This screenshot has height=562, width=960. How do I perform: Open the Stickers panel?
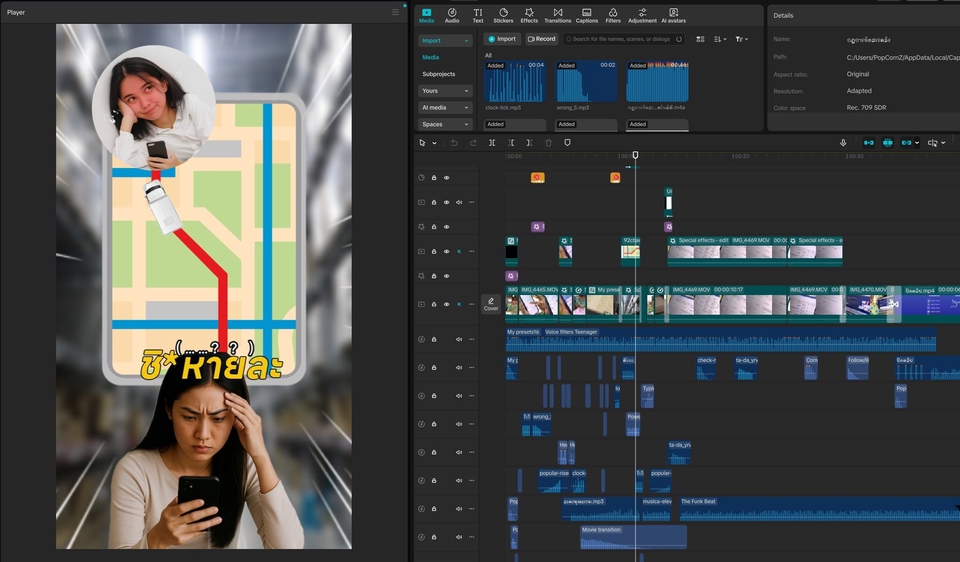click(503, 15)
